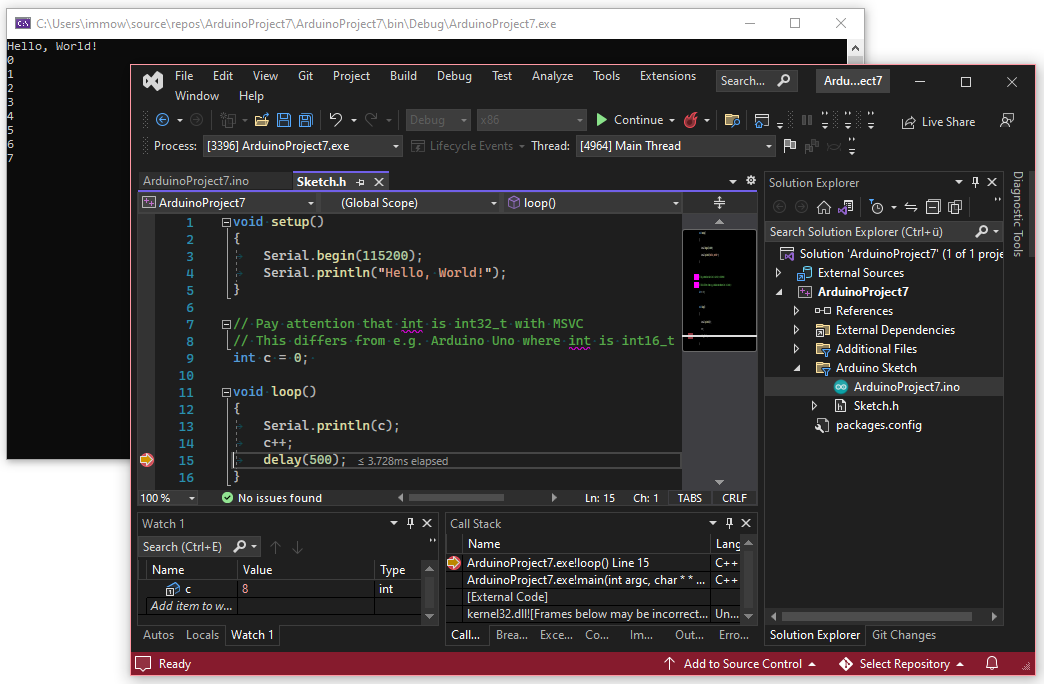
Task: Click the Continue debug button
Action: tap(629, 120)
